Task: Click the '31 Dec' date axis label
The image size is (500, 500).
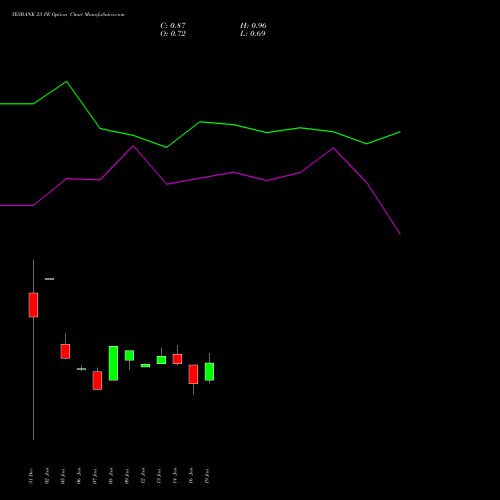Action: (x=31, y=476)
